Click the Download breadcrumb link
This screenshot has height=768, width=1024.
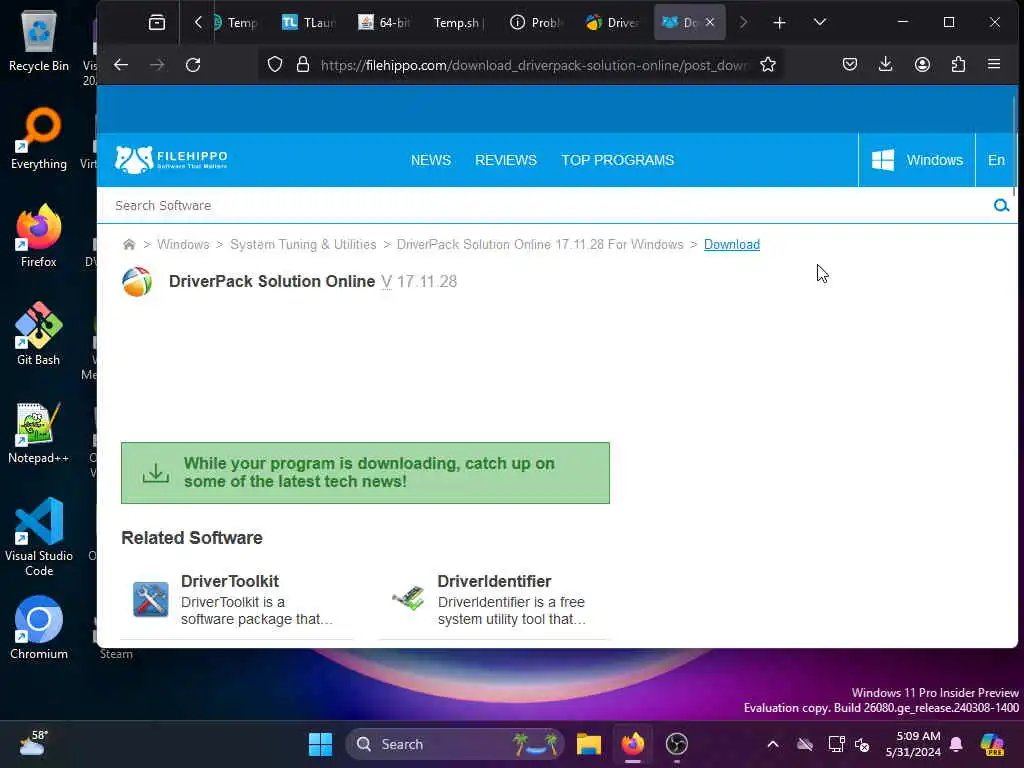coord(731,244)
